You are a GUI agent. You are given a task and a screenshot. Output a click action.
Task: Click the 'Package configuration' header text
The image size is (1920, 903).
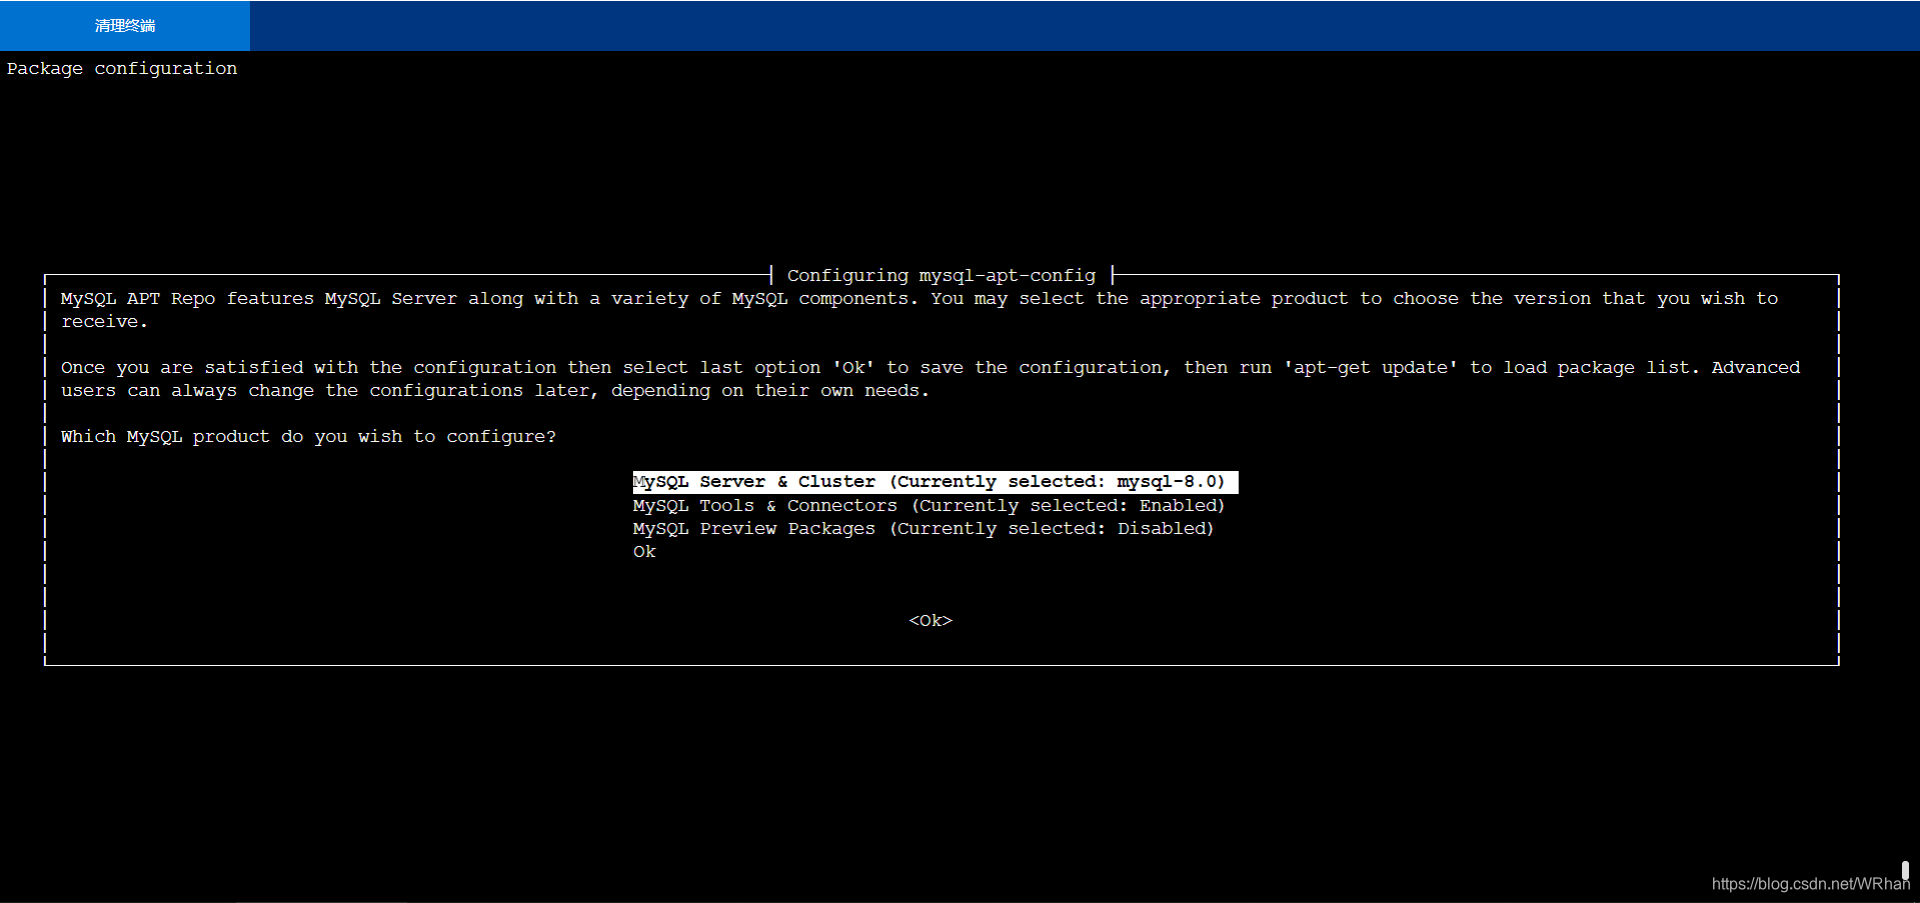pyautogui.click(x=122, y=69)
